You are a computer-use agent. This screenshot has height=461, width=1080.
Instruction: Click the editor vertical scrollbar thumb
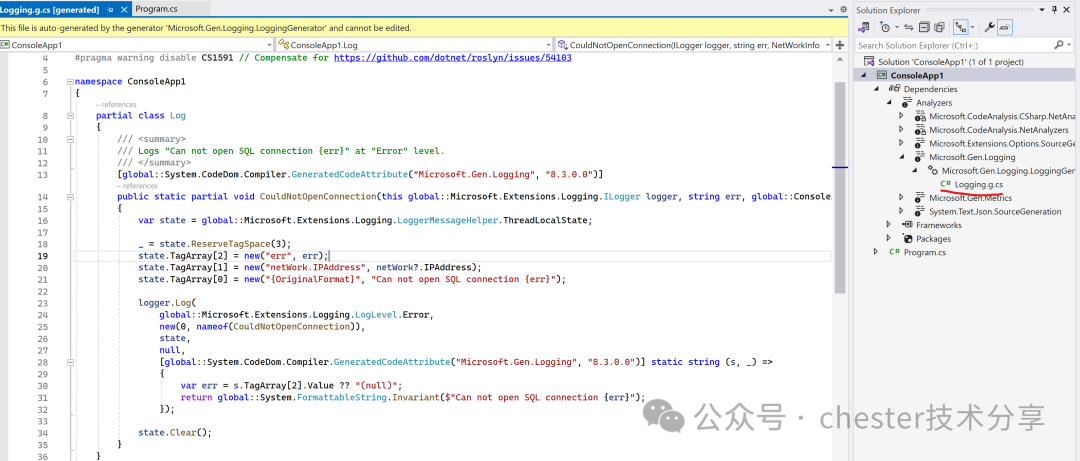840,186
